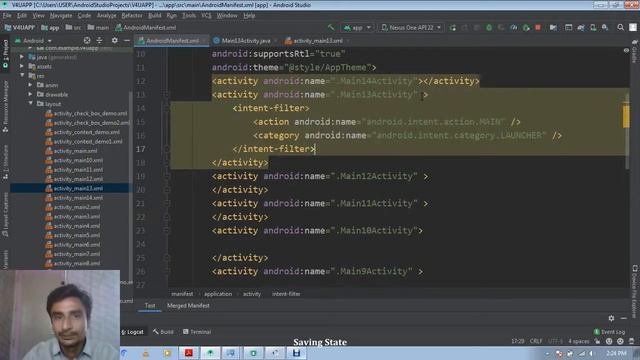
Task: Open Project panel settings gear
Action: [115, 40]
